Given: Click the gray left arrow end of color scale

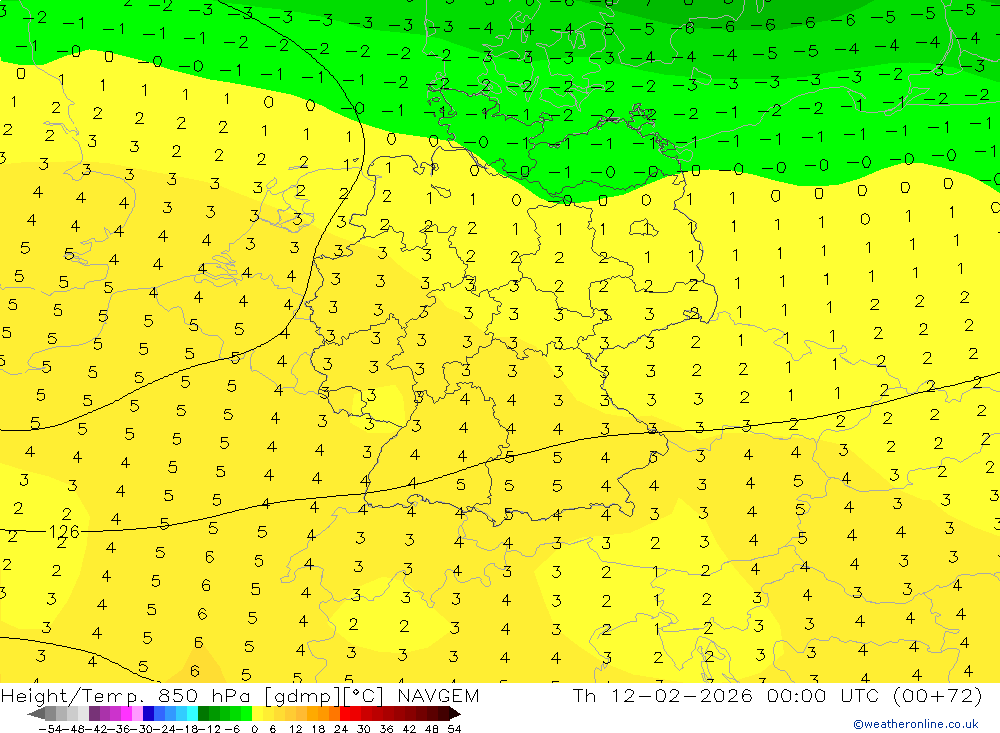Looking at the screenshot, I should [36, 713].
